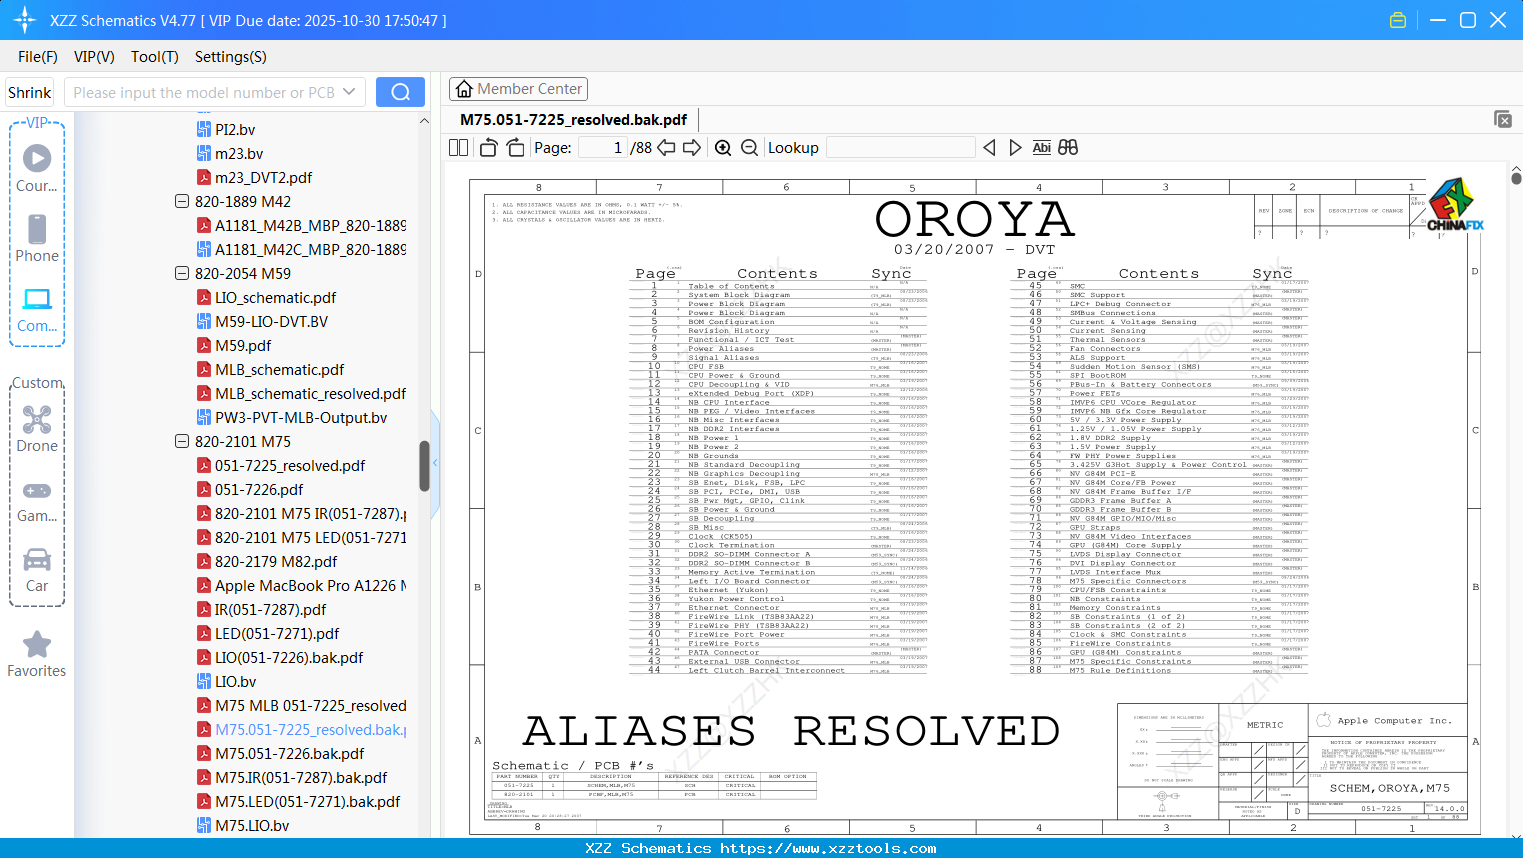This screenshot has width=1523, height=858.
Task: Find next lookup match
Action: click(x=1015, y=148)
